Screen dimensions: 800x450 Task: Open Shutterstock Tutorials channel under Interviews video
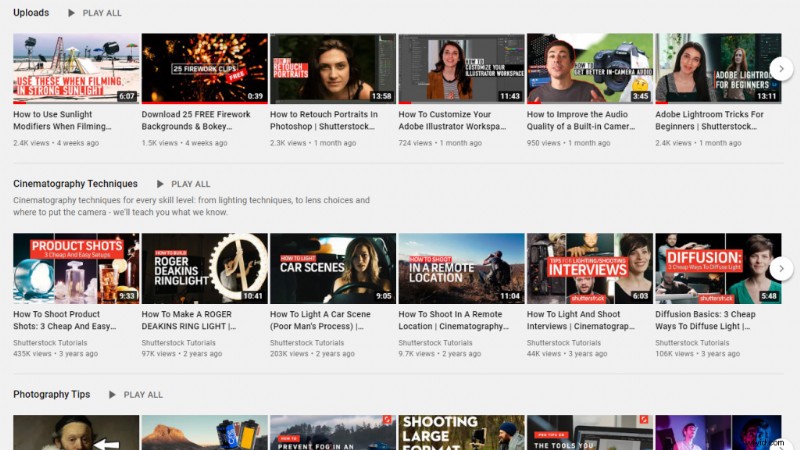[x=564, y=343]
